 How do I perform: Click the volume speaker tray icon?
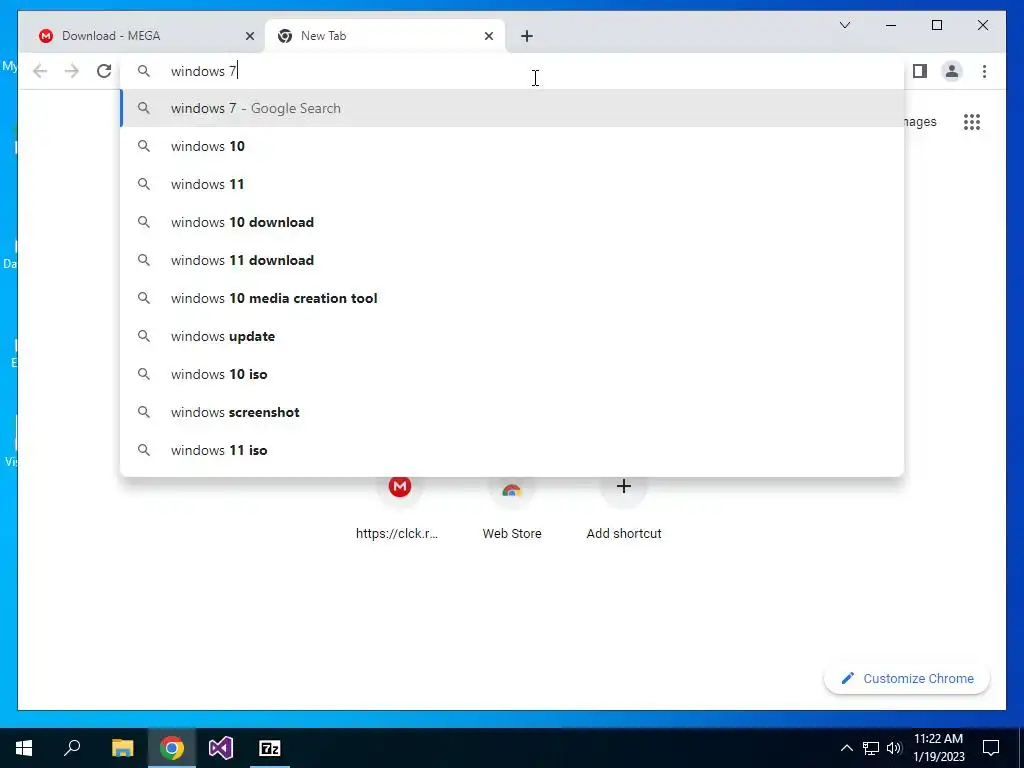[894, 748]
